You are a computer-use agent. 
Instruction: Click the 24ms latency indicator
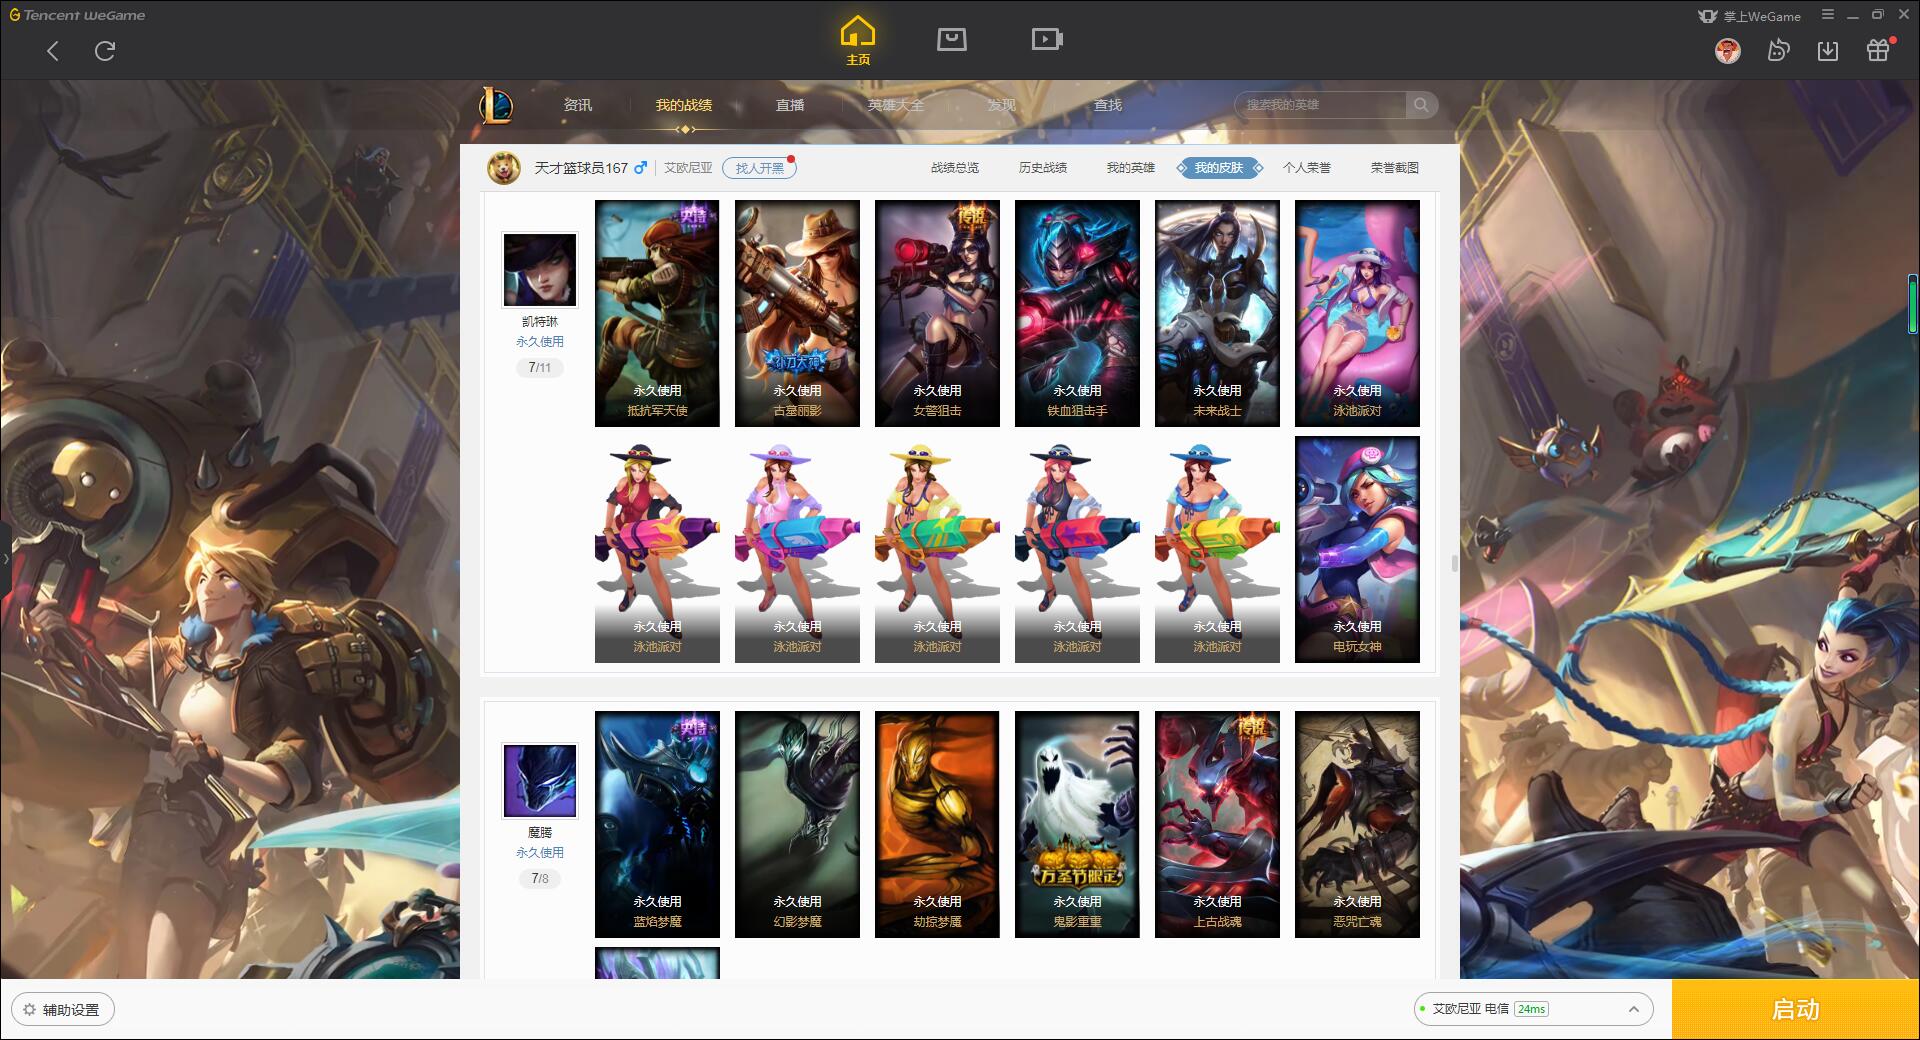click(x=1531, y=1009)
